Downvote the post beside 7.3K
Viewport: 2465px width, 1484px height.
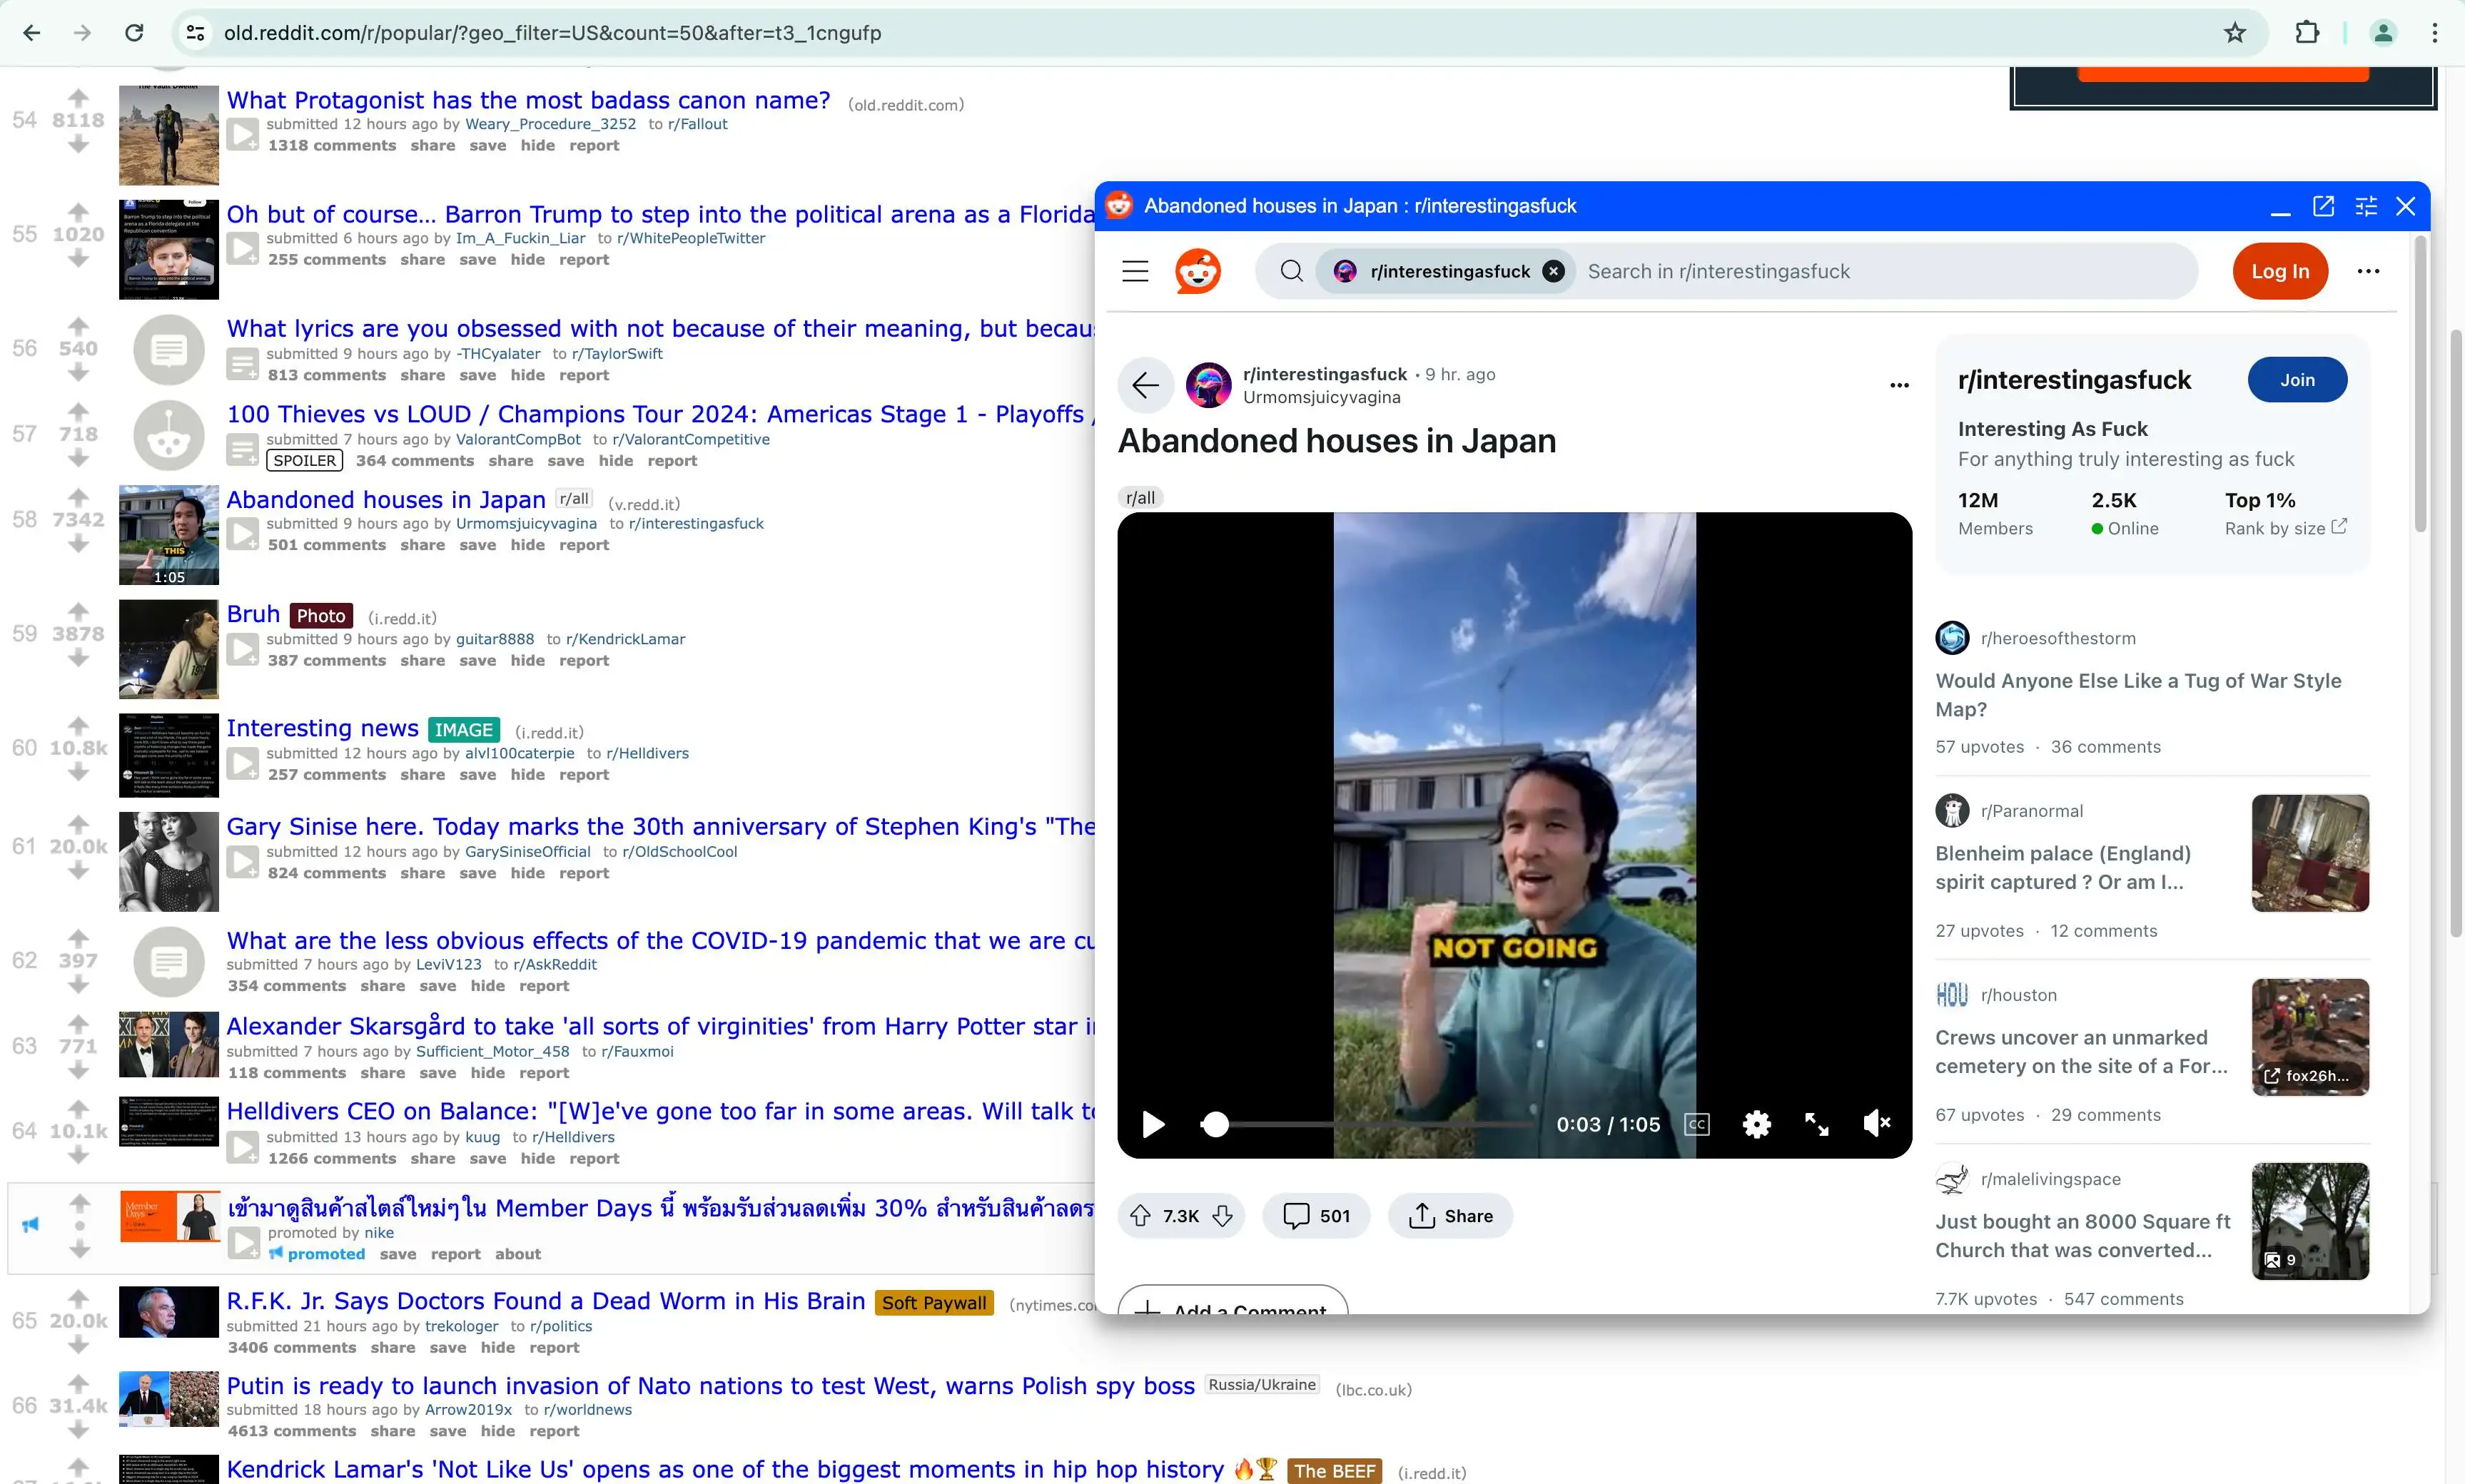click(x=1222, y=1216)
